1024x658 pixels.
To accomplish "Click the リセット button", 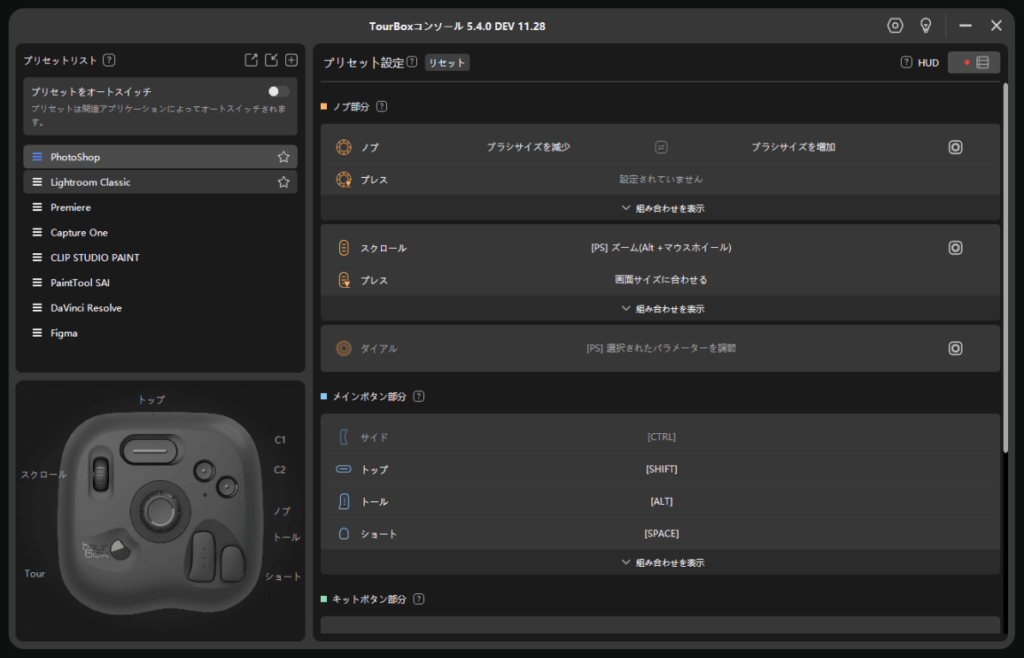I will (447, 63).
